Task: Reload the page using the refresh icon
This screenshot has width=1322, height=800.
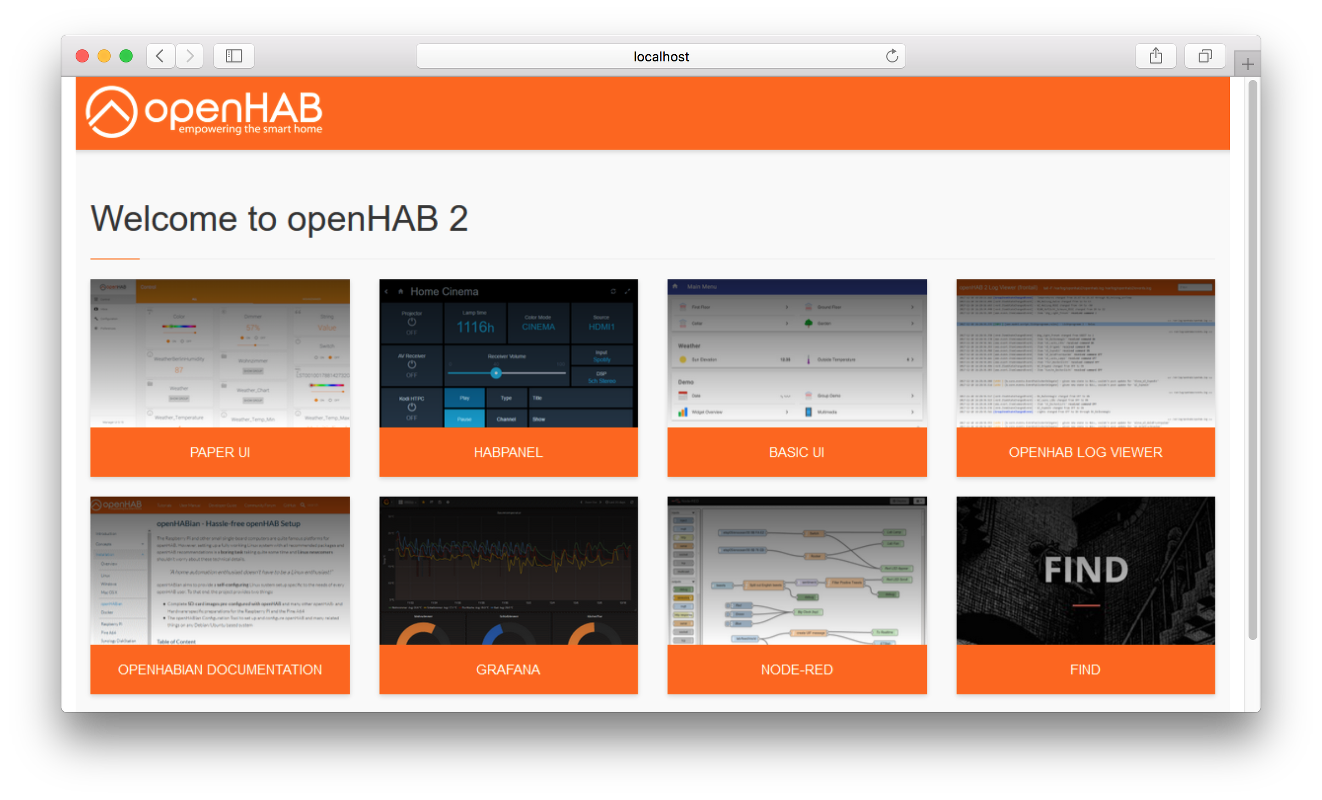Action: (x=892, y=57)
